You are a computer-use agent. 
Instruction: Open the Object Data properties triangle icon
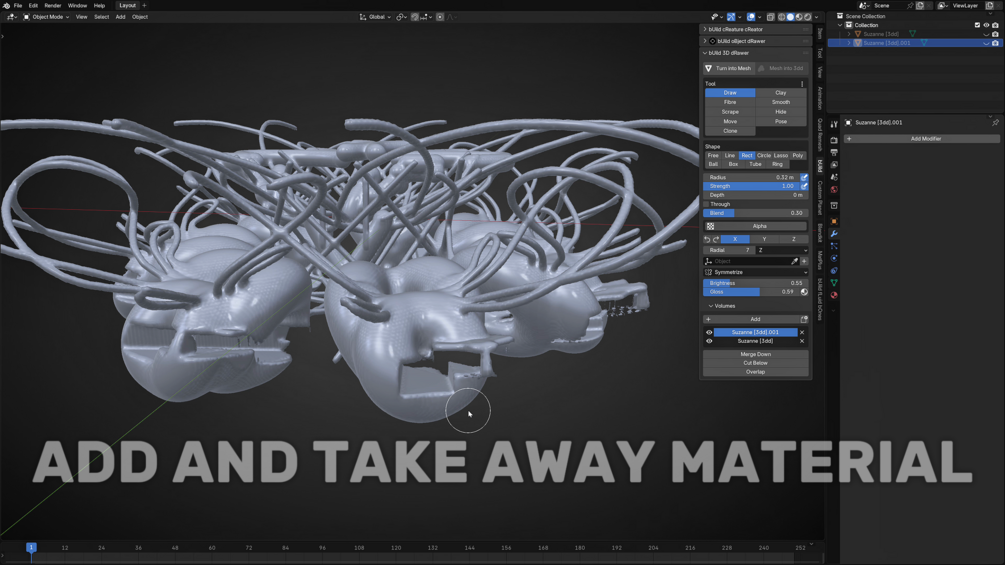(834, 282)
